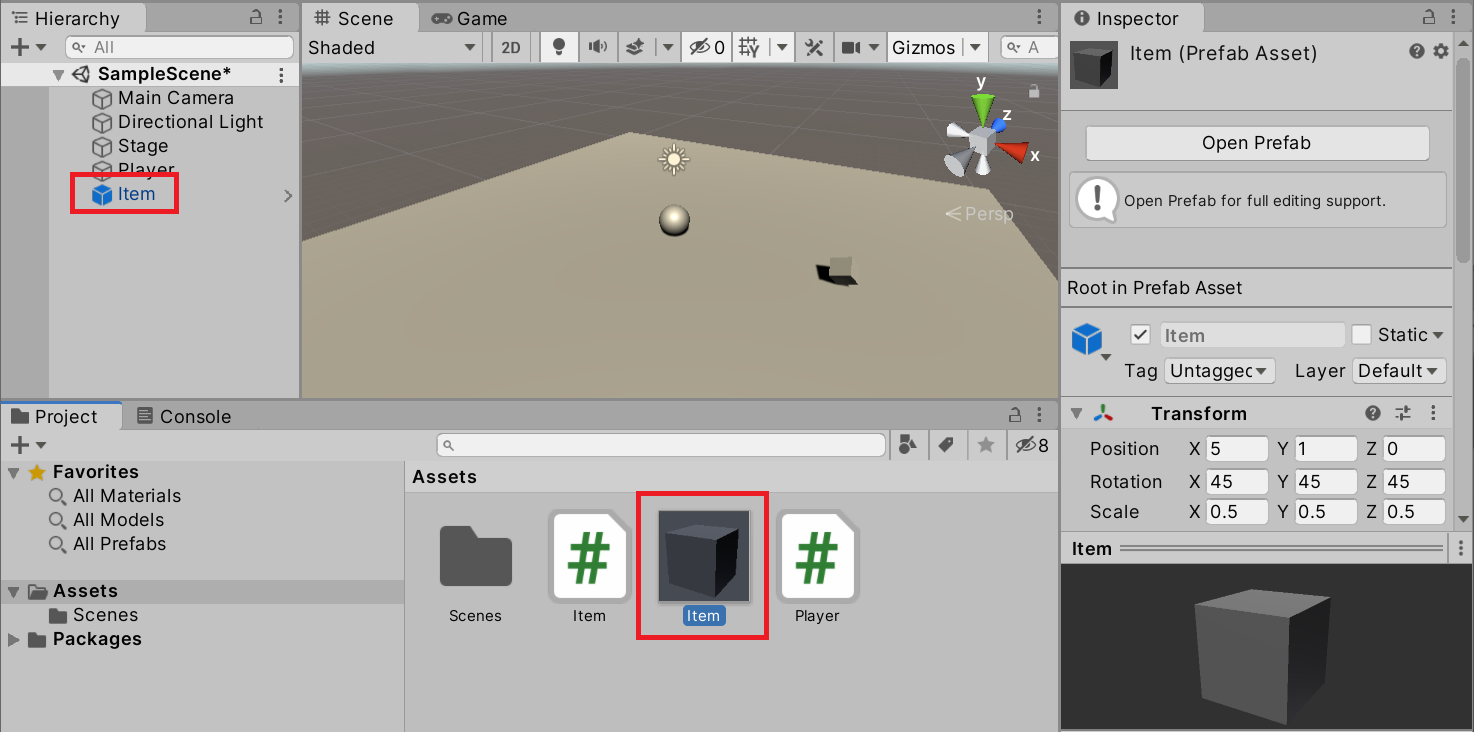Screen dimensions: 1474x732
Task: Mute scene audio with the speaker icon
Action: (597, 47)
